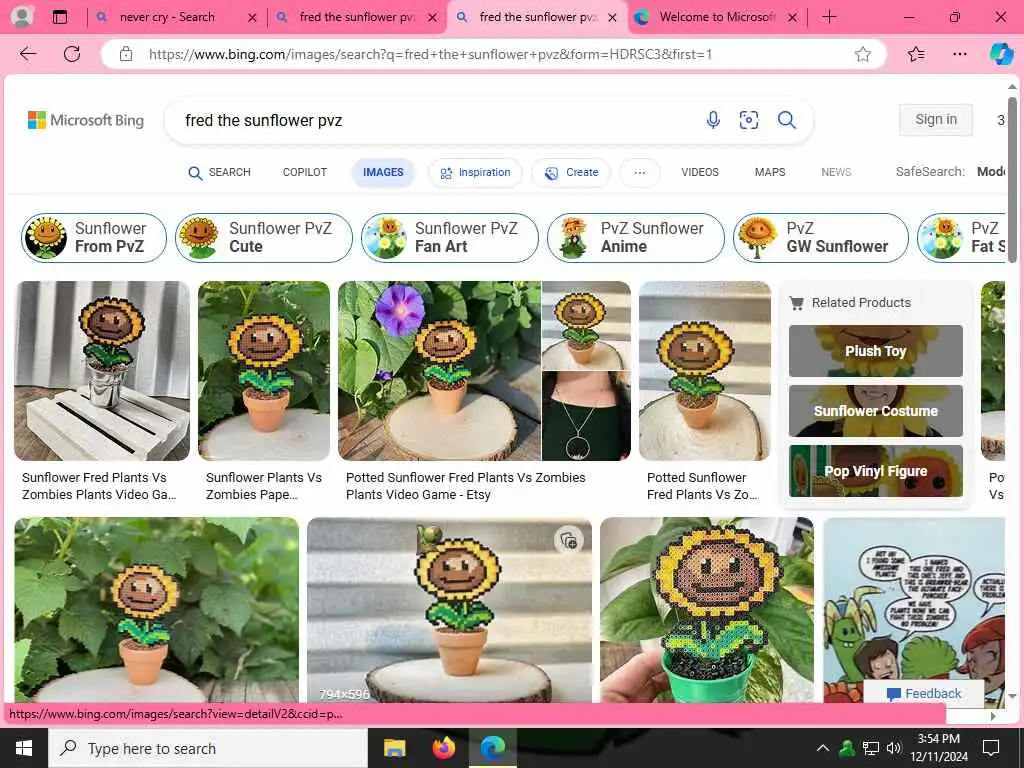1024x768 pixels.
Task: Open Plush Toy related product
Action: 876,351
